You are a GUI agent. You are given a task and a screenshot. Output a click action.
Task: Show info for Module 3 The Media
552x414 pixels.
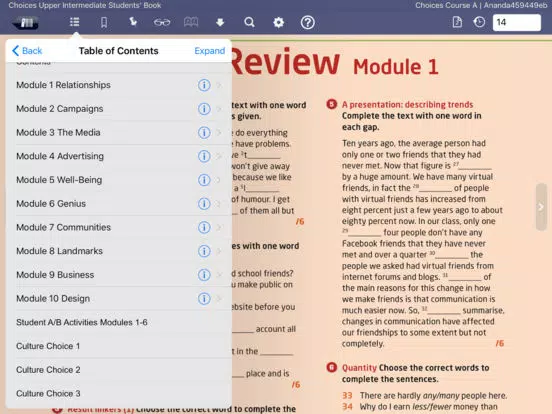point(204,133)
